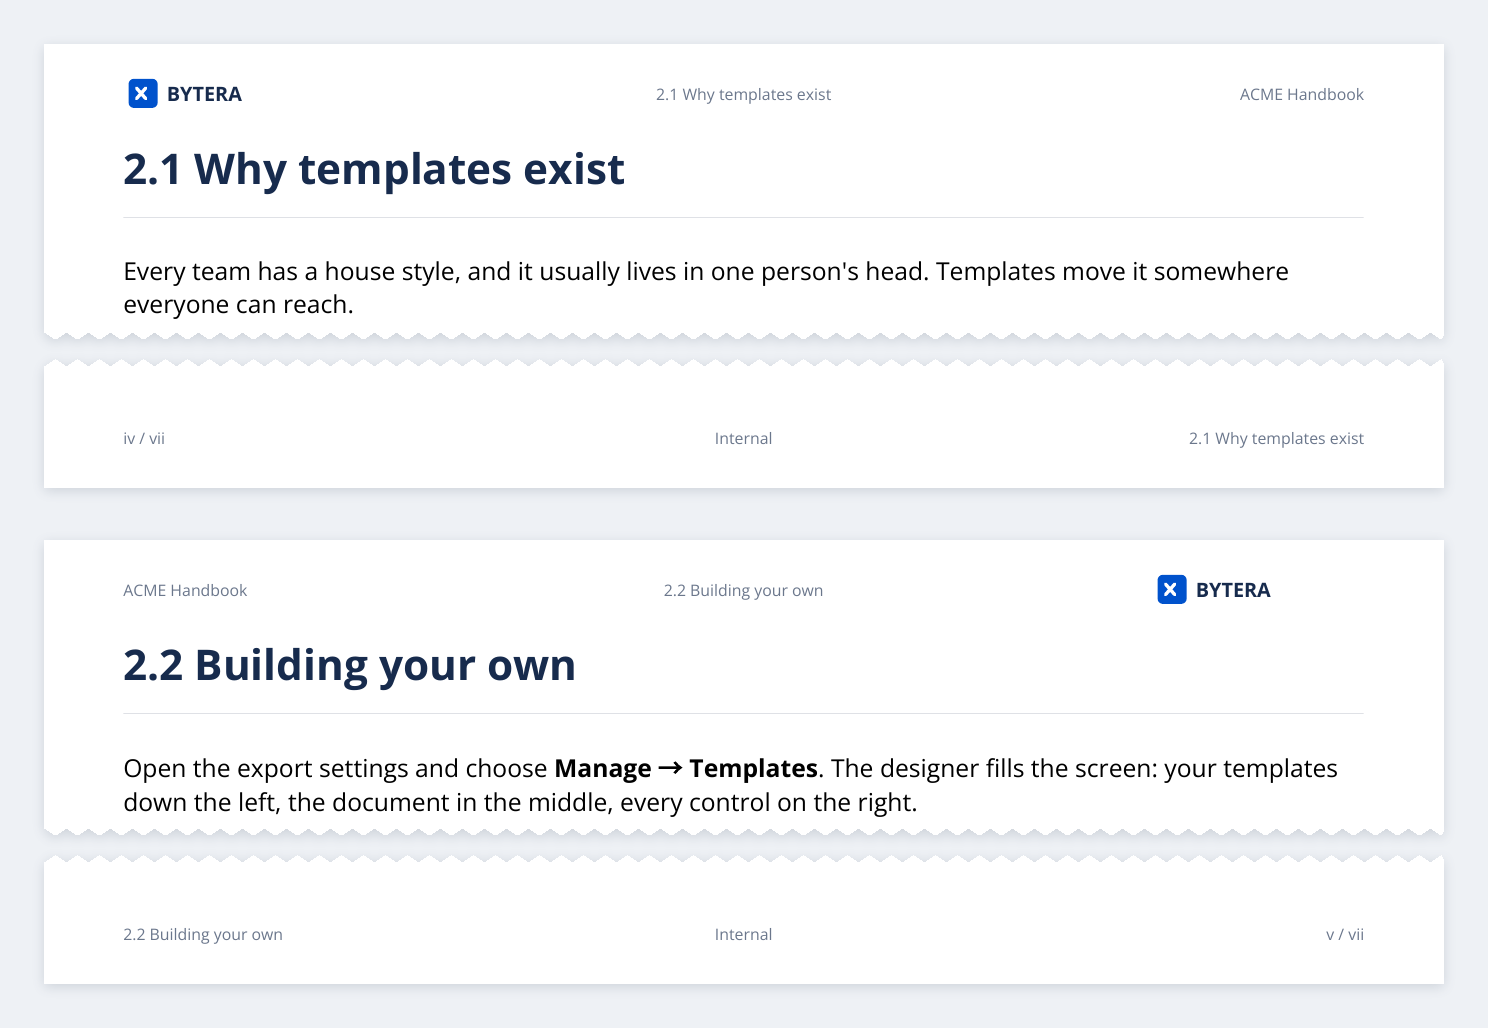Click the '2.2 Building your own' main heading
The width and height of the screenshot is (1488, 1028).
pos(350,665)
